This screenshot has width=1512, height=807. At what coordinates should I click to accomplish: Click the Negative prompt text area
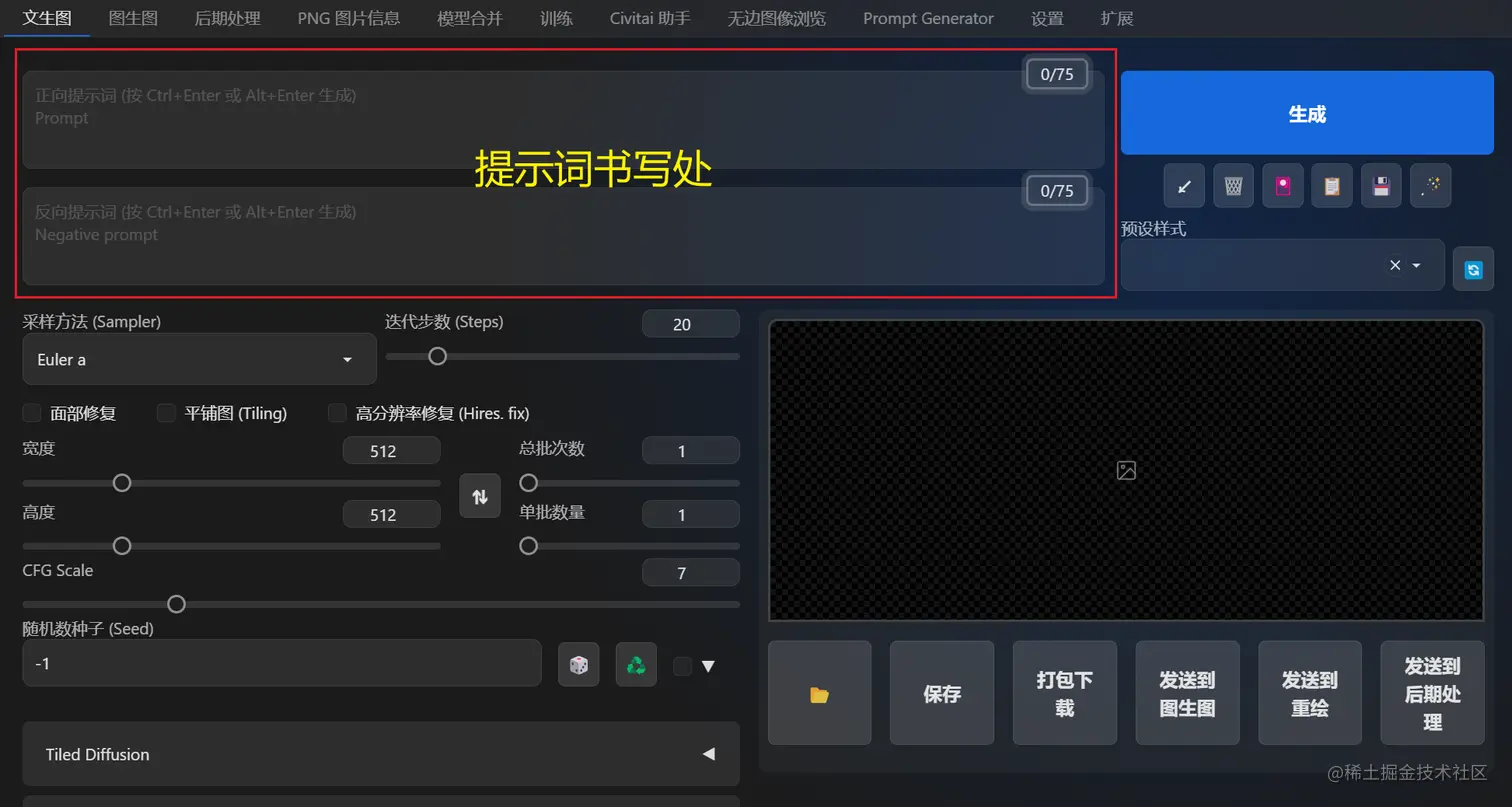[x=563, y=236]
